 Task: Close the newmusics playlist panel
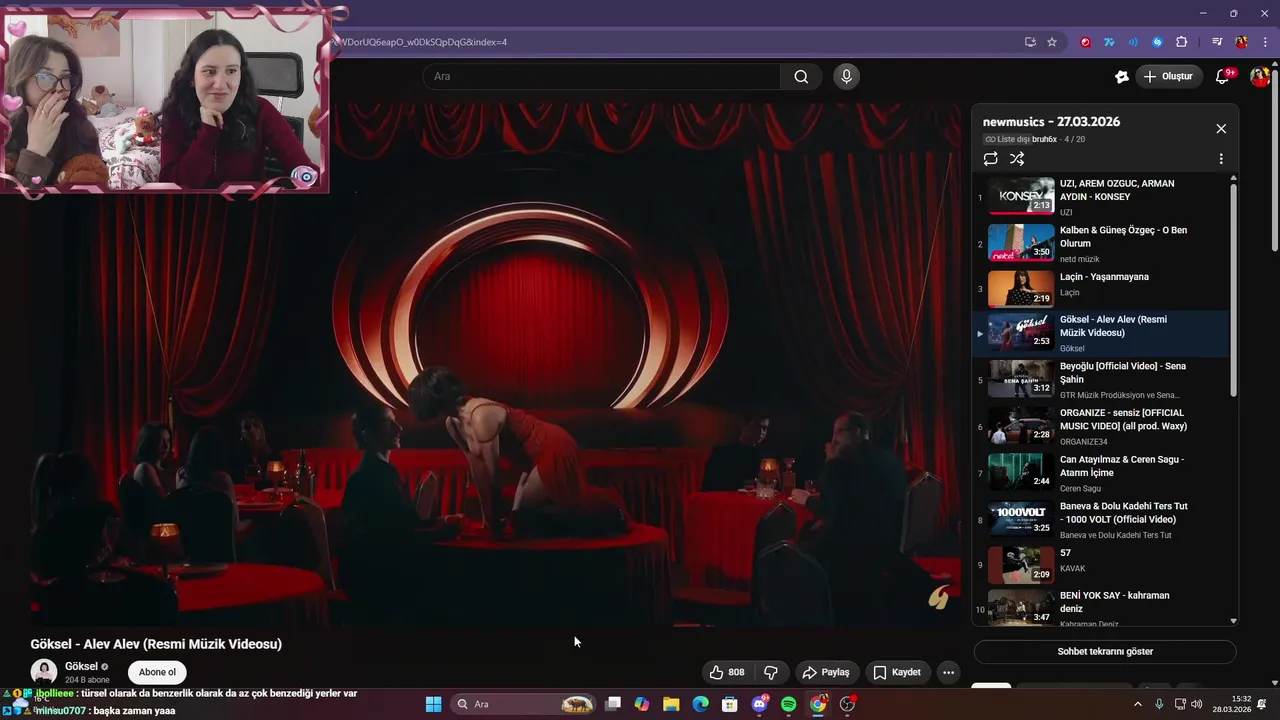pos(1221,128)
